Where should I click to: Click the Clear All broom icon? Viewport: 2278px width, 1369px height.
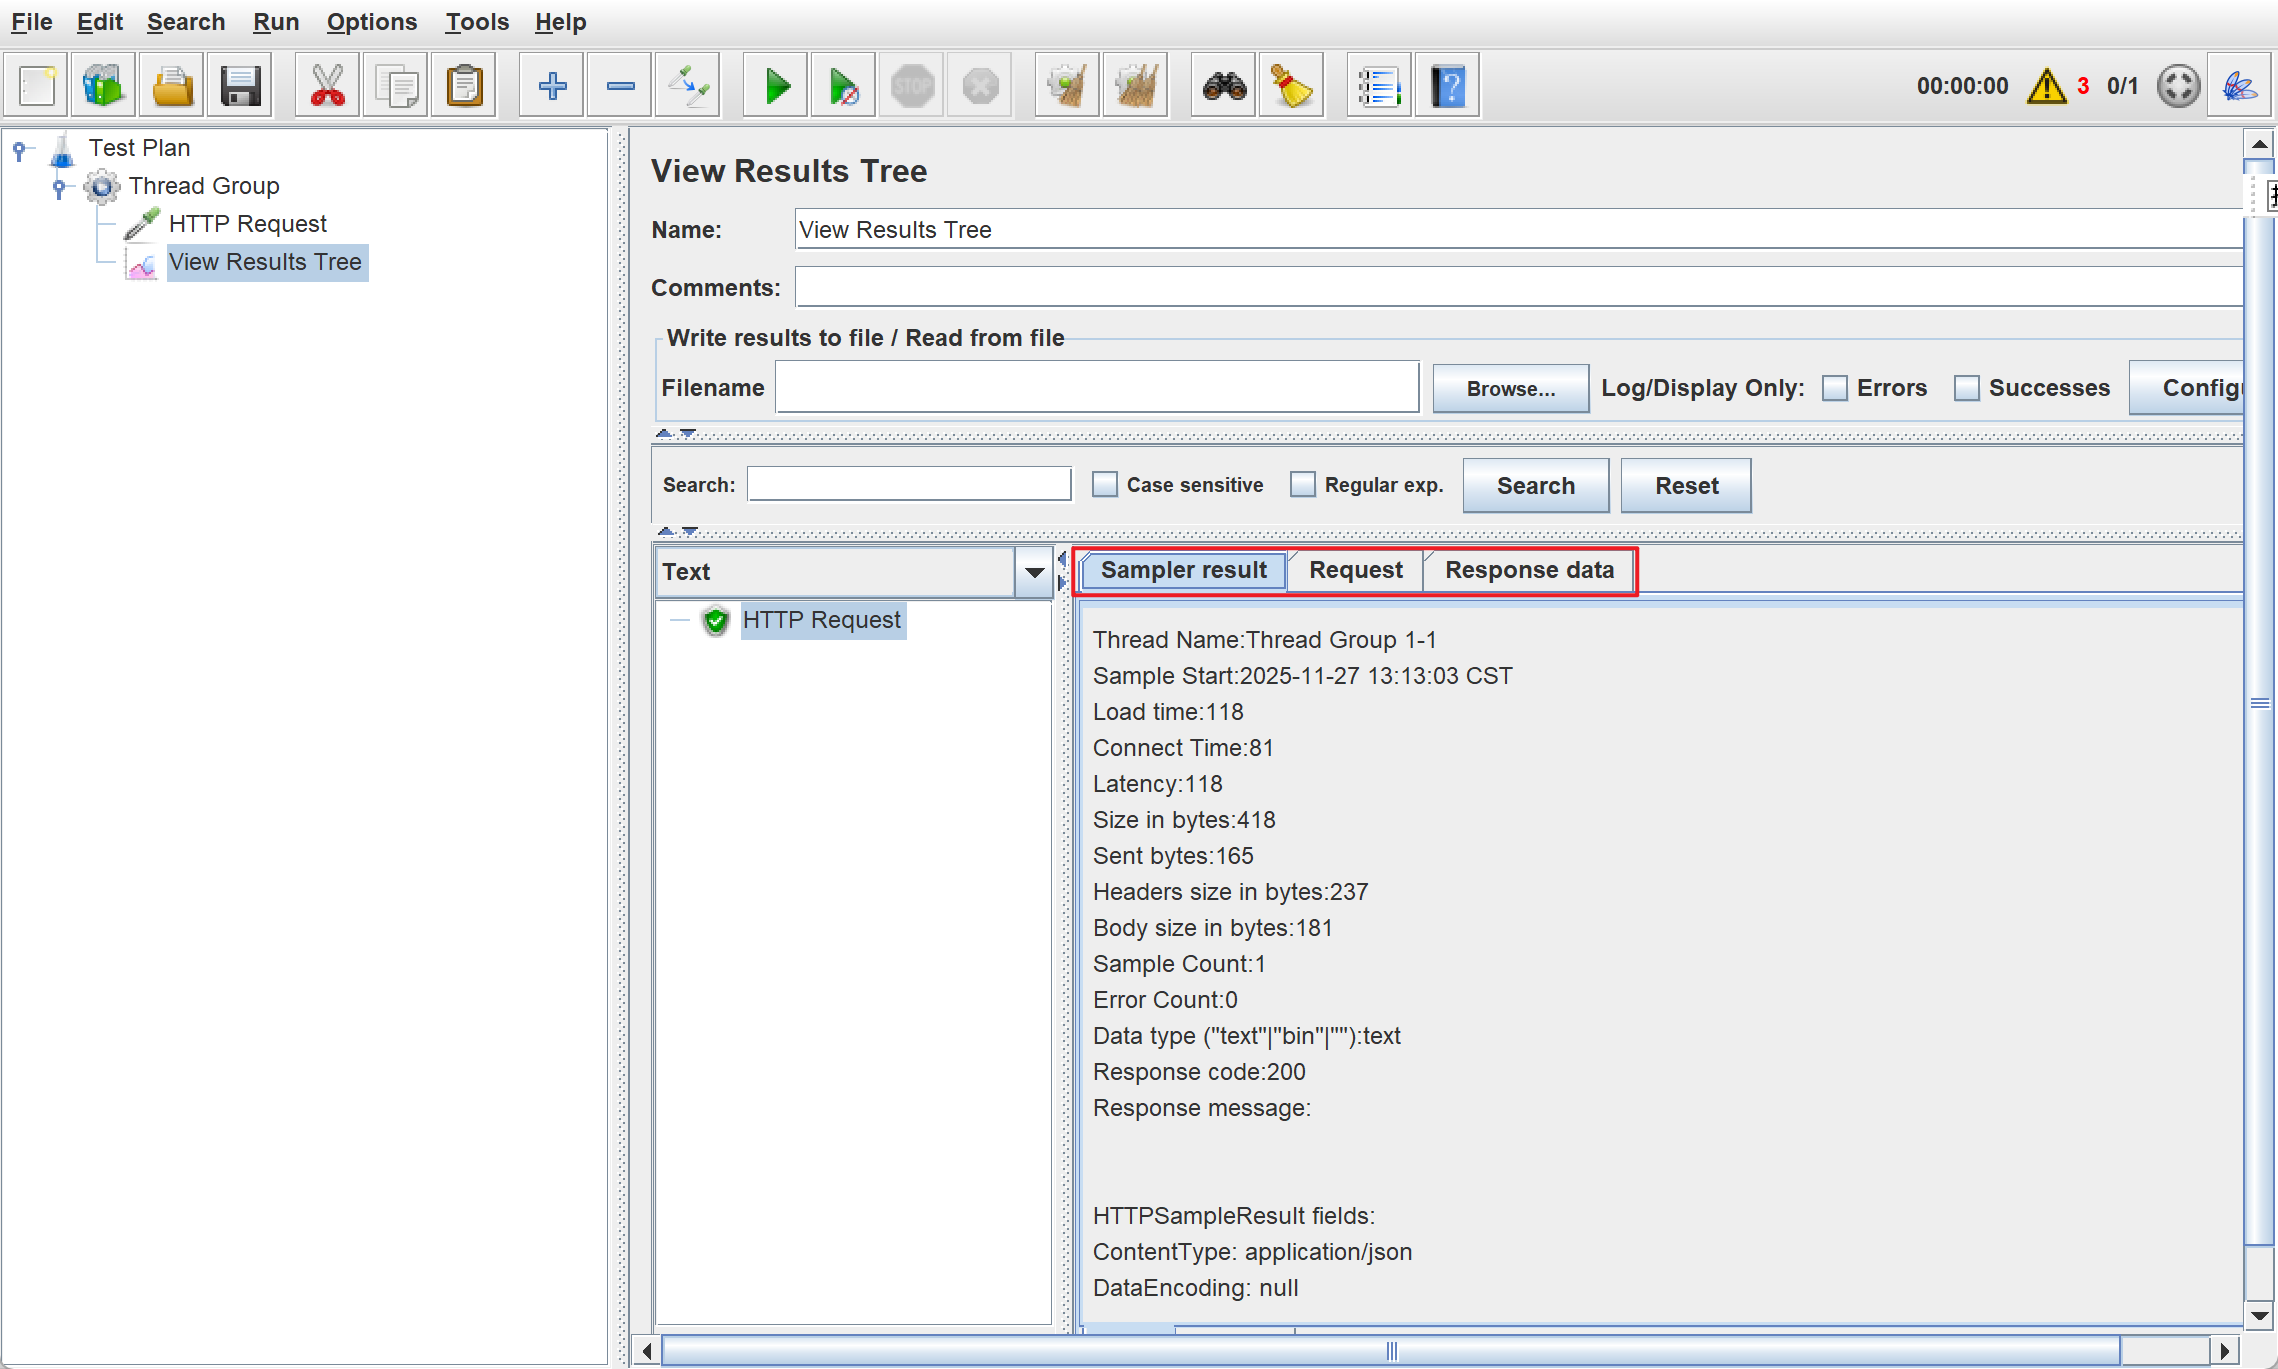point(1135,87)
